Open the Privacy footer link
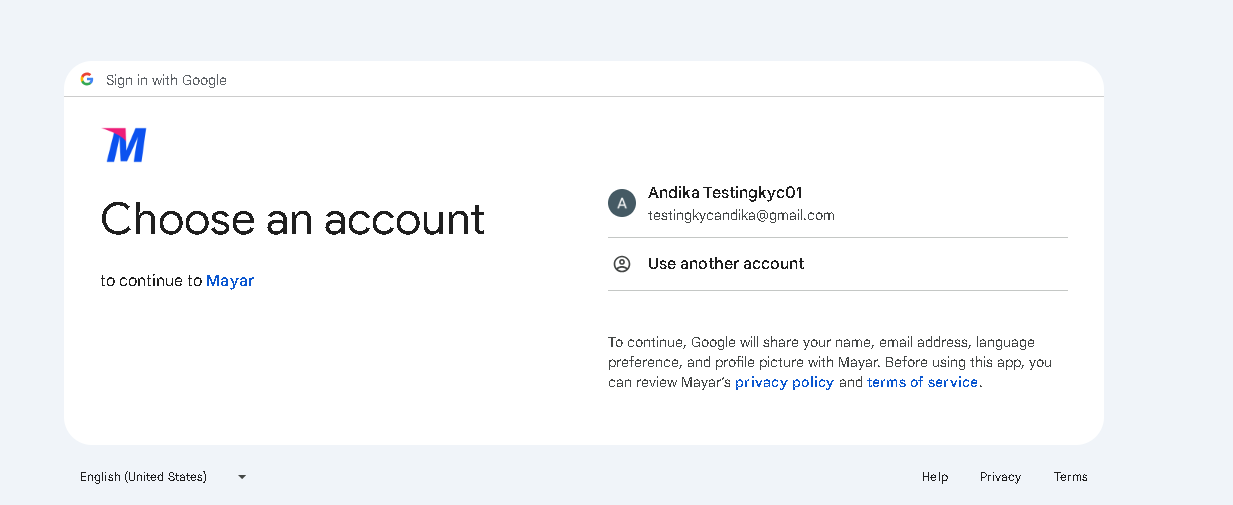The height and width of the screenshot is (505, 1233). pyautogui.click(x=1000, y=477)
